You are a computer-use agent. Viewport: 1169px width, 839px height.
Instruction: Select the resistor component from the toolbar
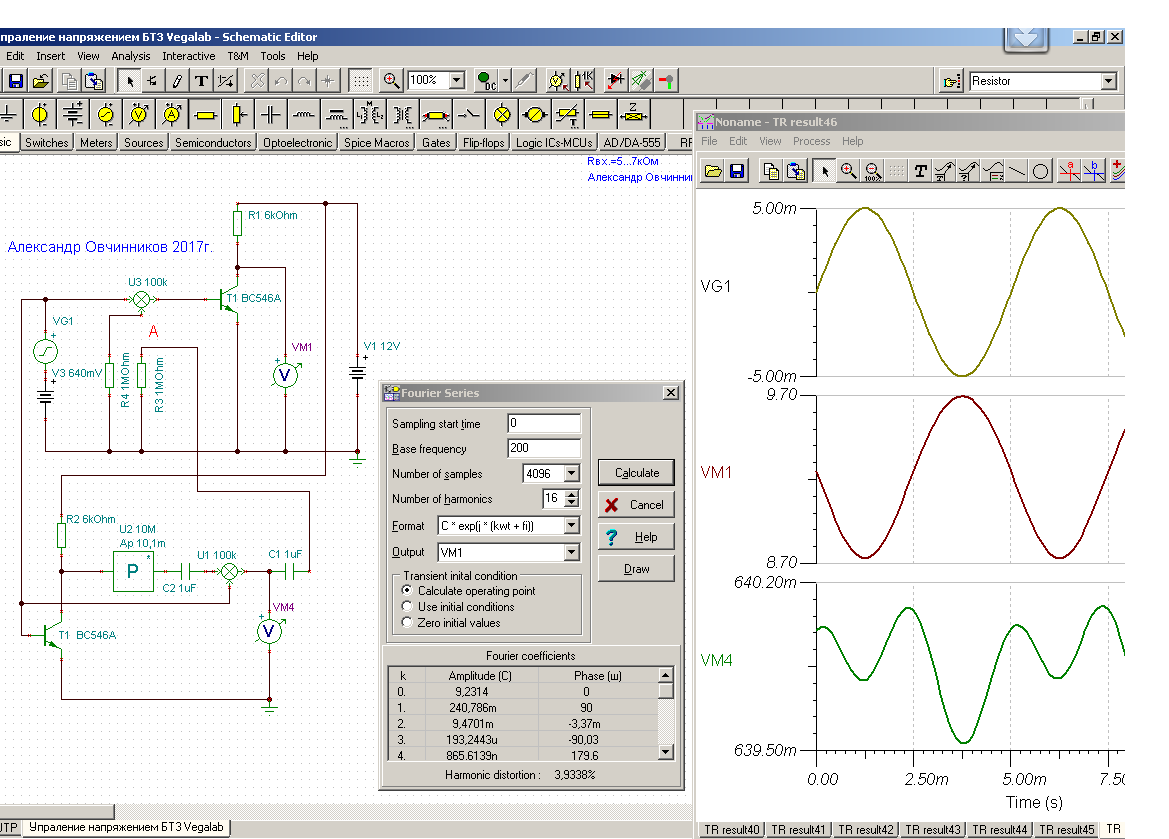tap(205, 114)
